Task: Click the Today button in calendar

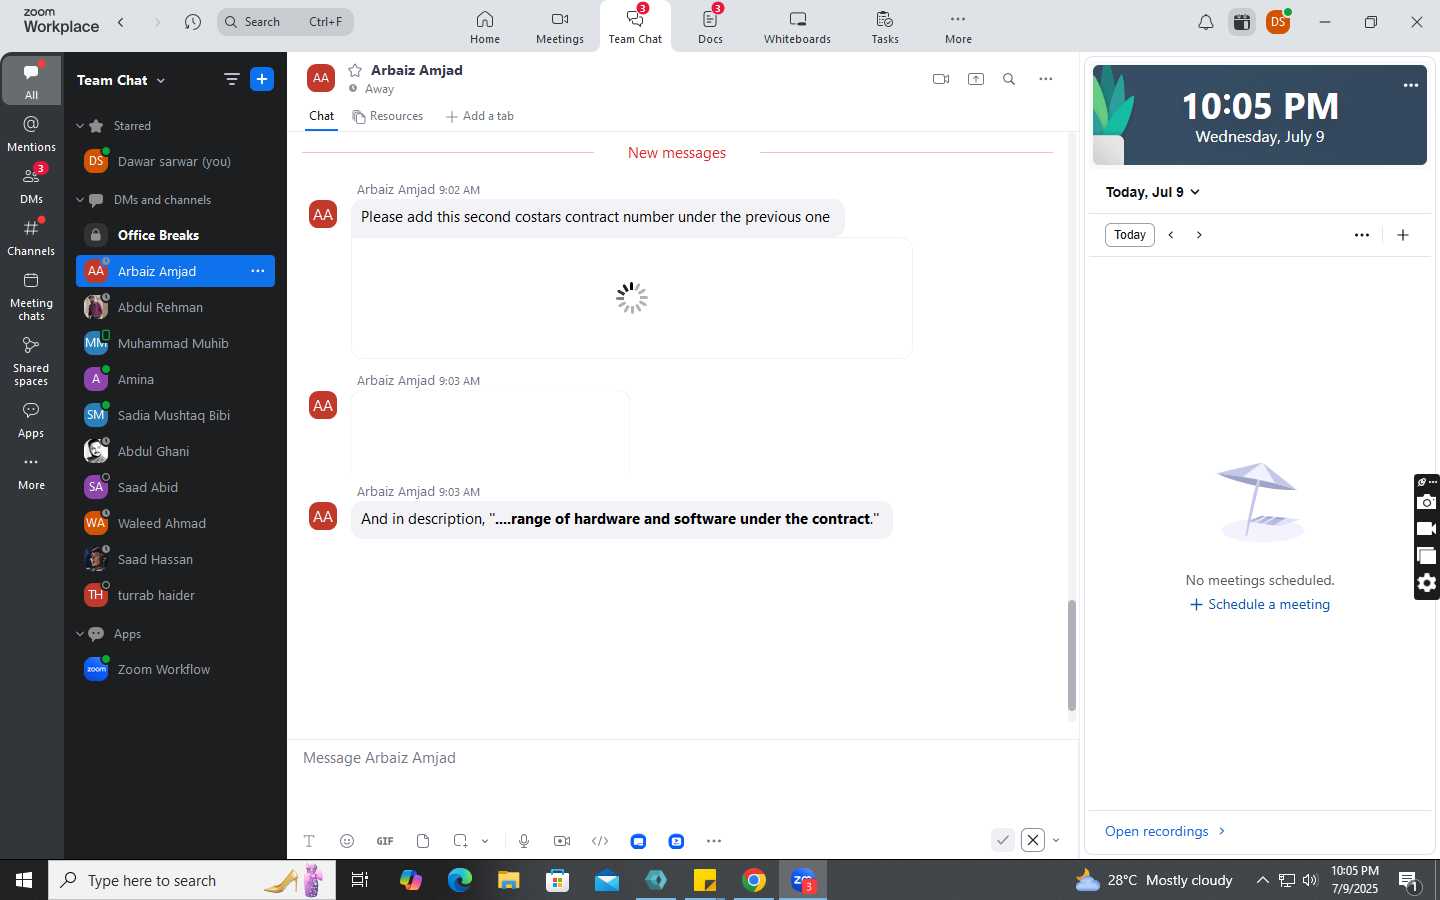Action: [1130, 235]
